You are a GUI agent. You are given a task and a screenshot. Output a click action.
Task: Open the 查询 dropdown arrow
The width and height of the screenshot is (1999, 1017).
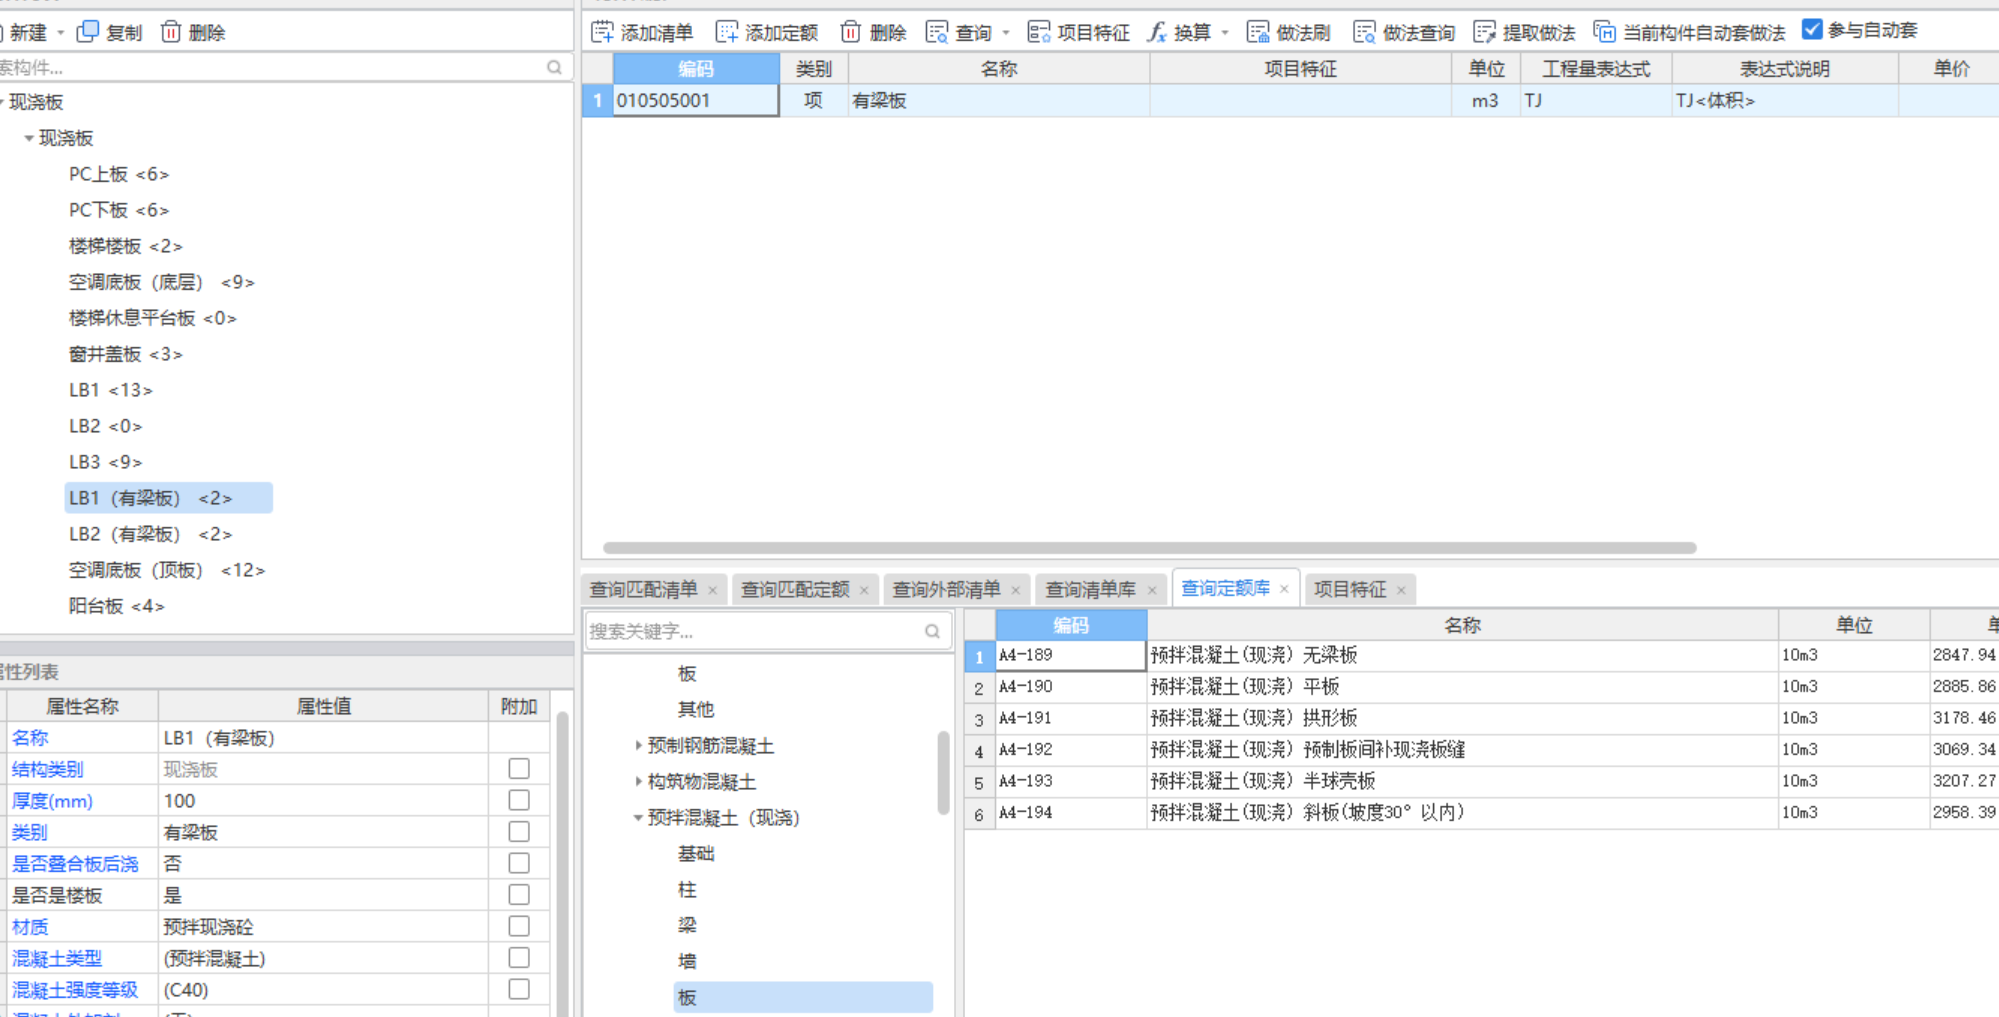tap(1005, 33)
